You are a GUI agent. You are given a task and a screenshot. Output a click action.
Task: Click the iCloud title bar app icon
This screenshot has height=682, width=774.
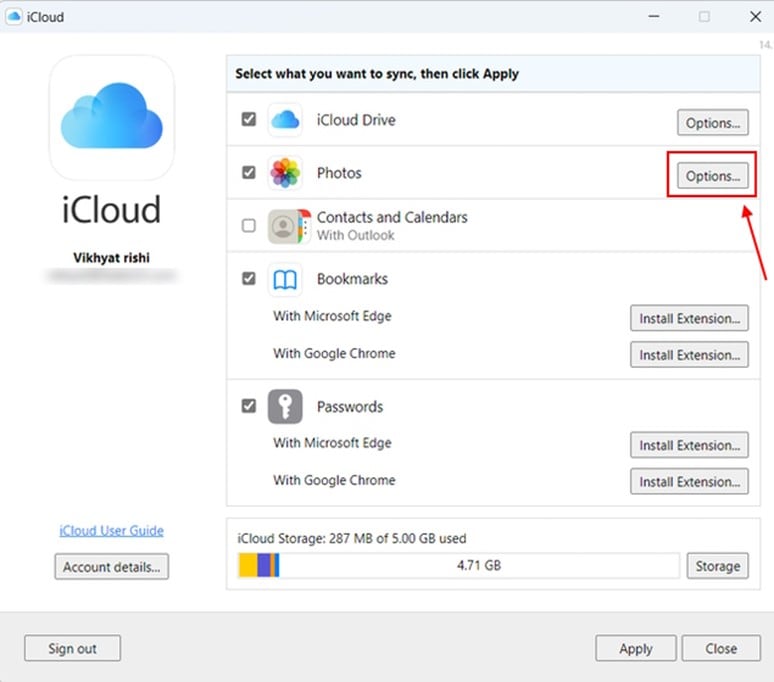(15, 16)
